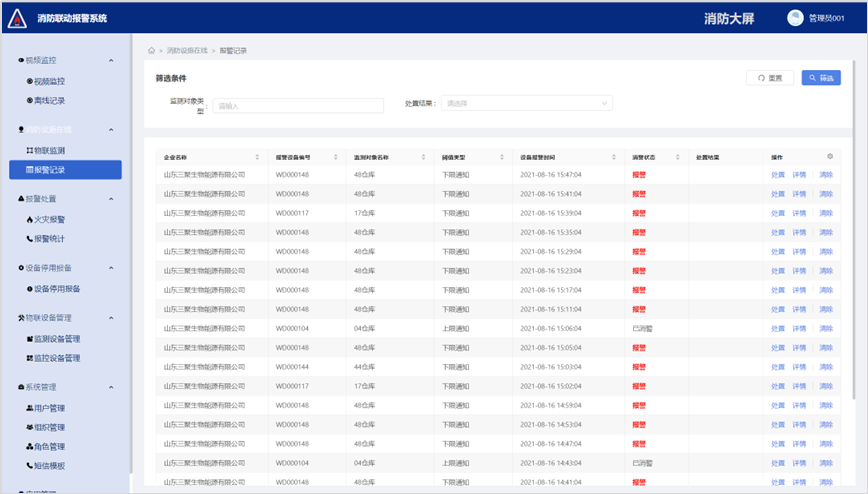Click 详情 for the 14:43:04 record

click(799, 463)
